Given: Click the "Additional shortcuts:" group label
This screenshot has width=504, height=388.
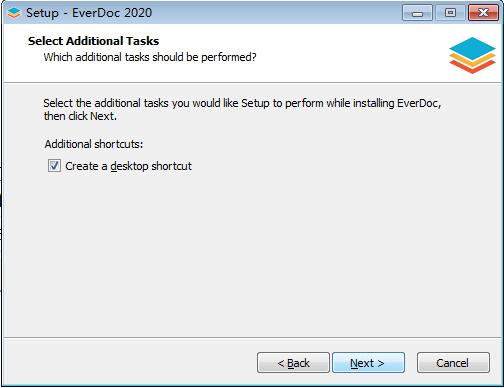Looking at the screenshot, I should point(94,144).
